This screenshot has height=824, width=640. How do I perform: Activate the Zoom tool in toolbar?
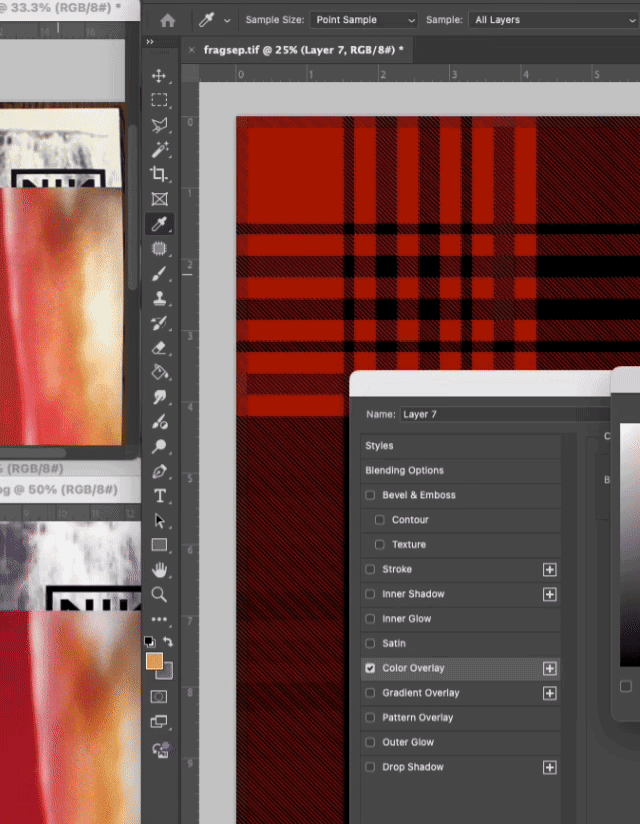(x=159, y=594)
